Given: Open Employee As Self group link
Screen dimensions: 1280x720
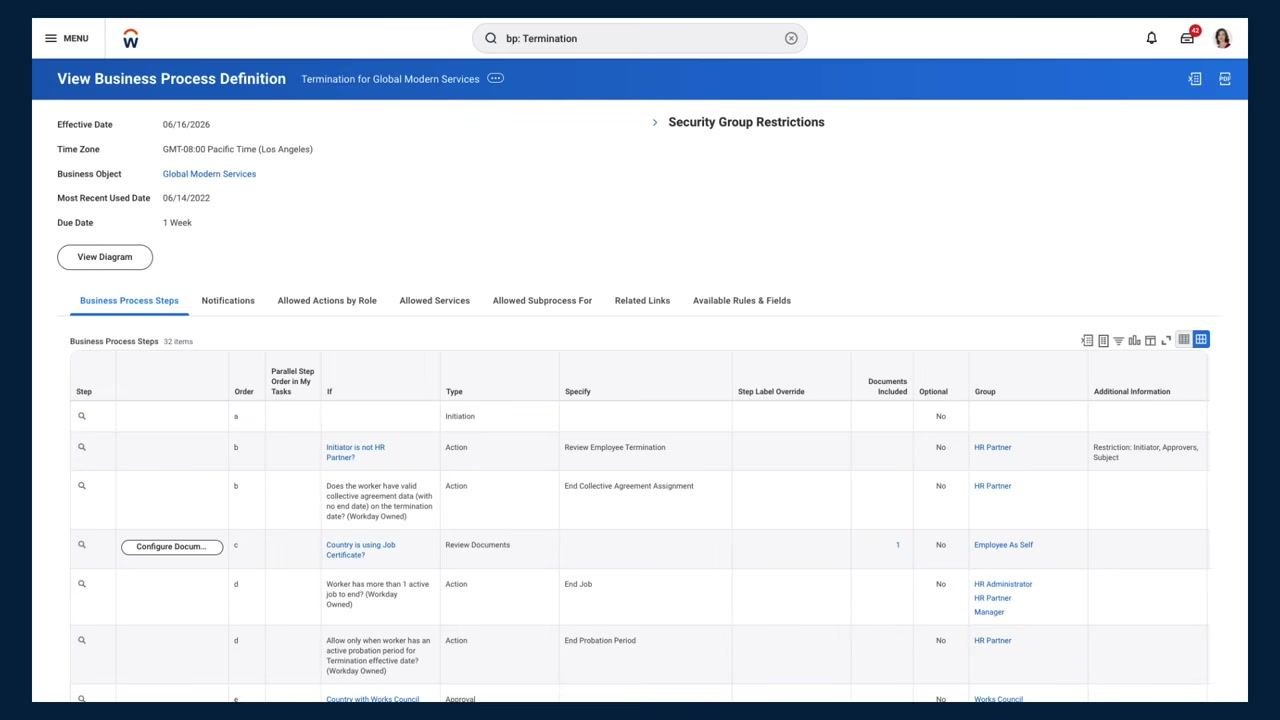Looking at the screenshot, I should 1003,545.
